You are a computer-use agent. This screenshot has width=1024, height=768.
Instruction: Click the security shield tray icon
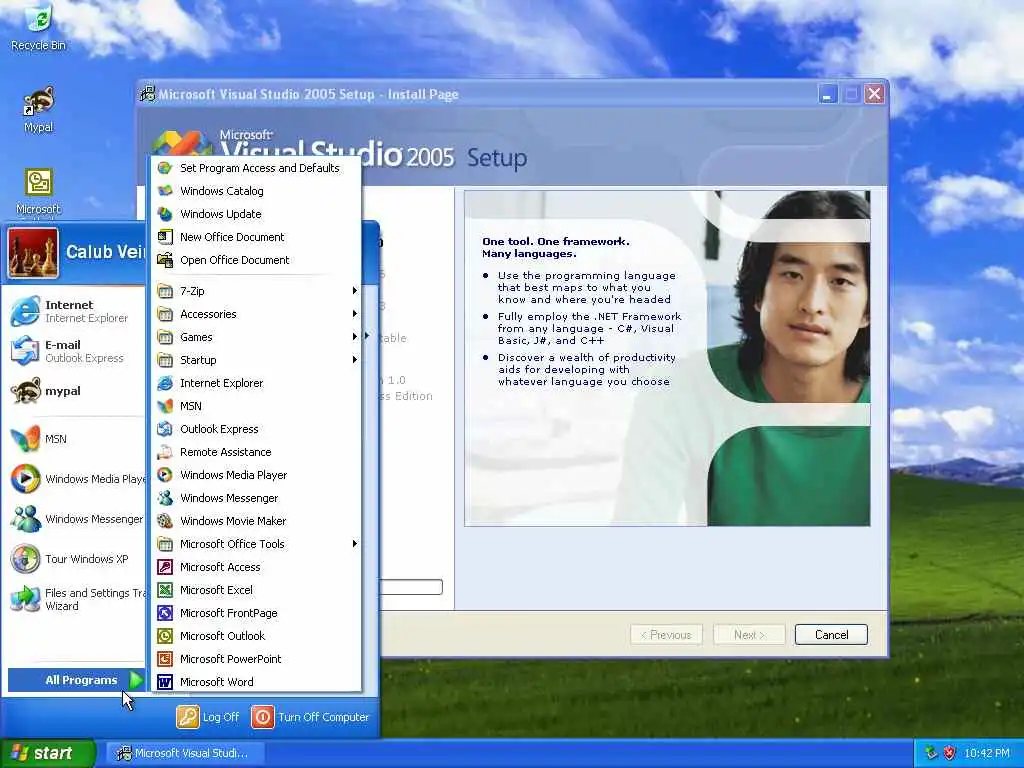(950, 753)
